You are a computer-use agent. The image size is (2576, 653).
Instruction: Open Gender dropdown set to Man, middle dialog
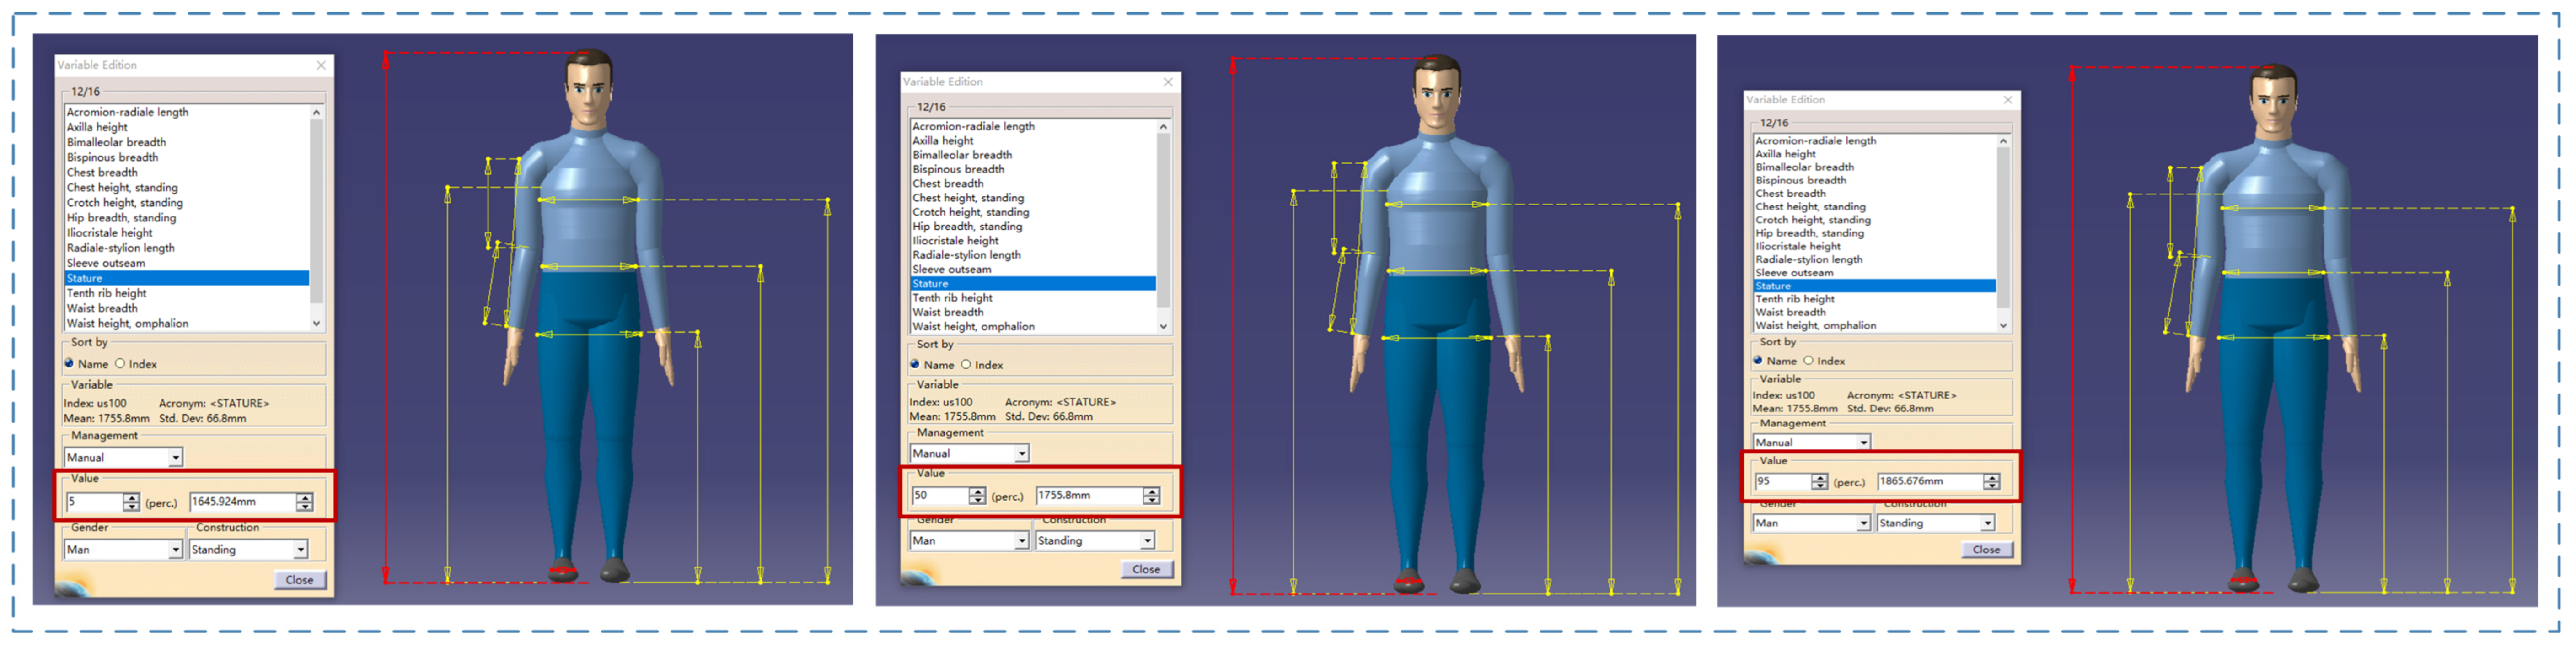pyautogui.click(x=1021, y=541)
